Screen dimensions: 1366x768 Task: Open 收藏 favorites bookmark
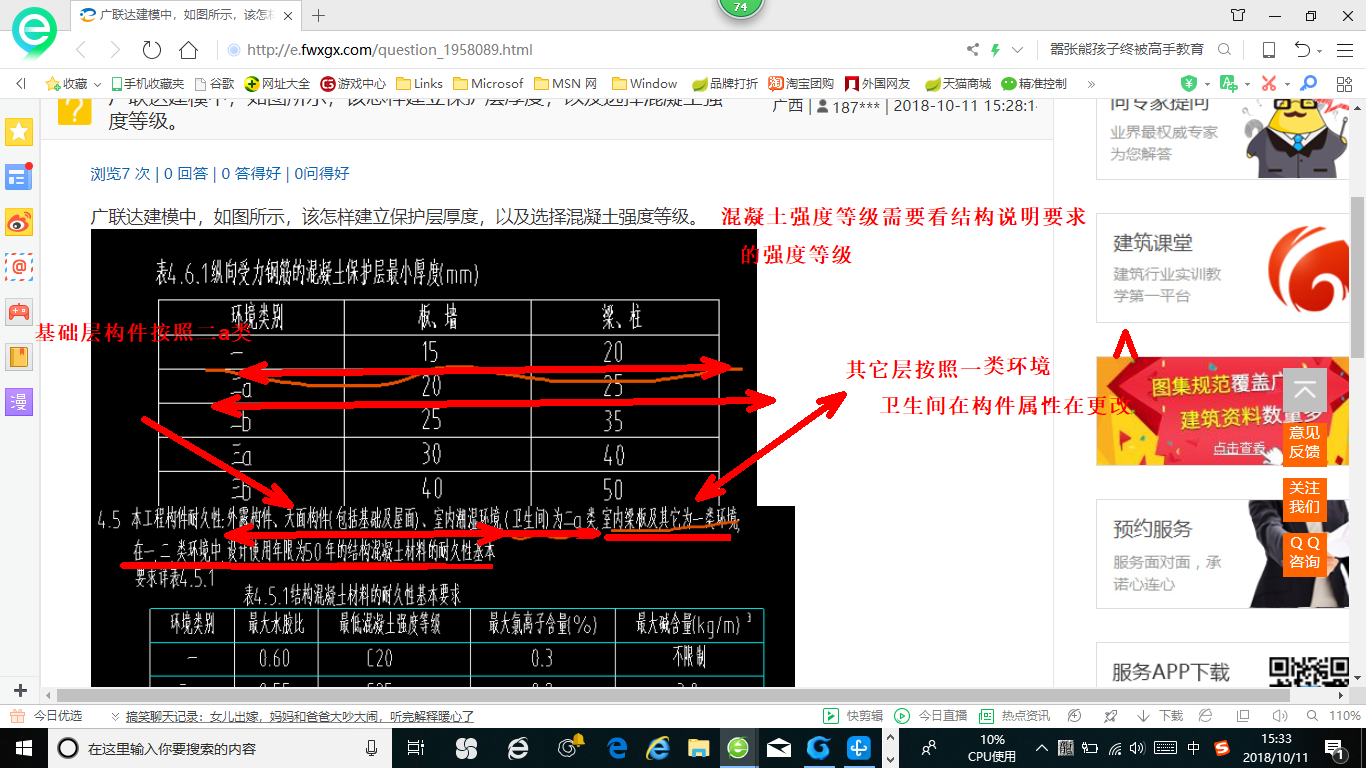(67, 84)
